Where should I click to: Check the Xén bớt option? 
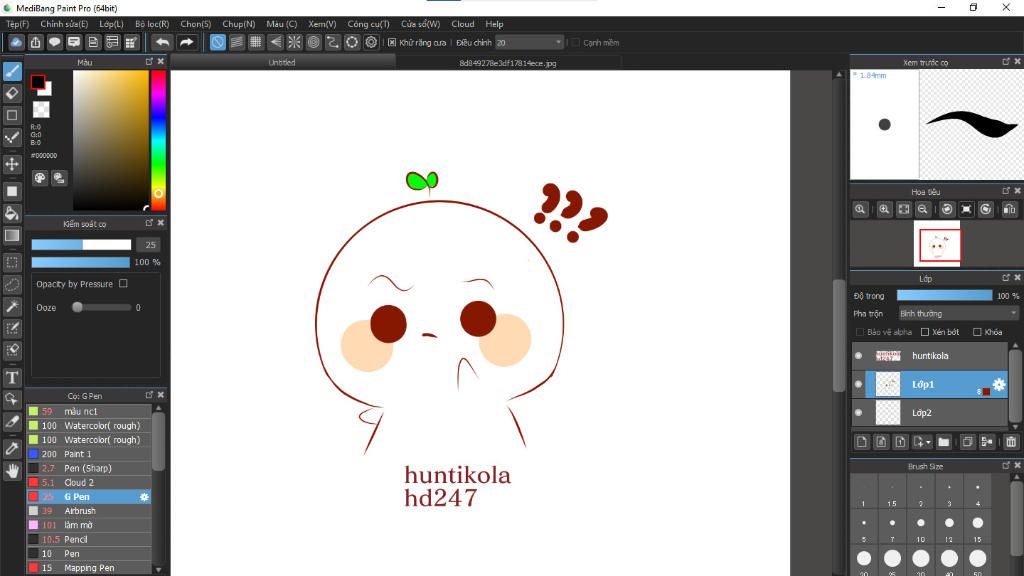click(925, 332)
